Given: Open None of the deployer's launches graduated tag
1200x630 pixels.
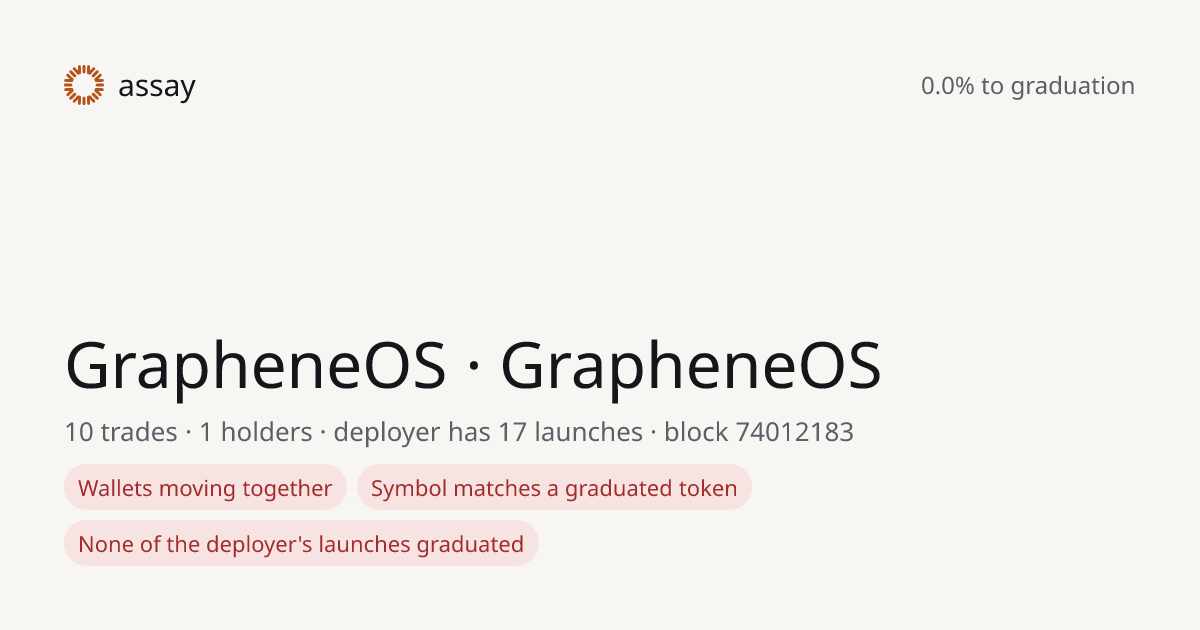Looking at the screenshot, I should pyautogui.click(x=301, y=544).
